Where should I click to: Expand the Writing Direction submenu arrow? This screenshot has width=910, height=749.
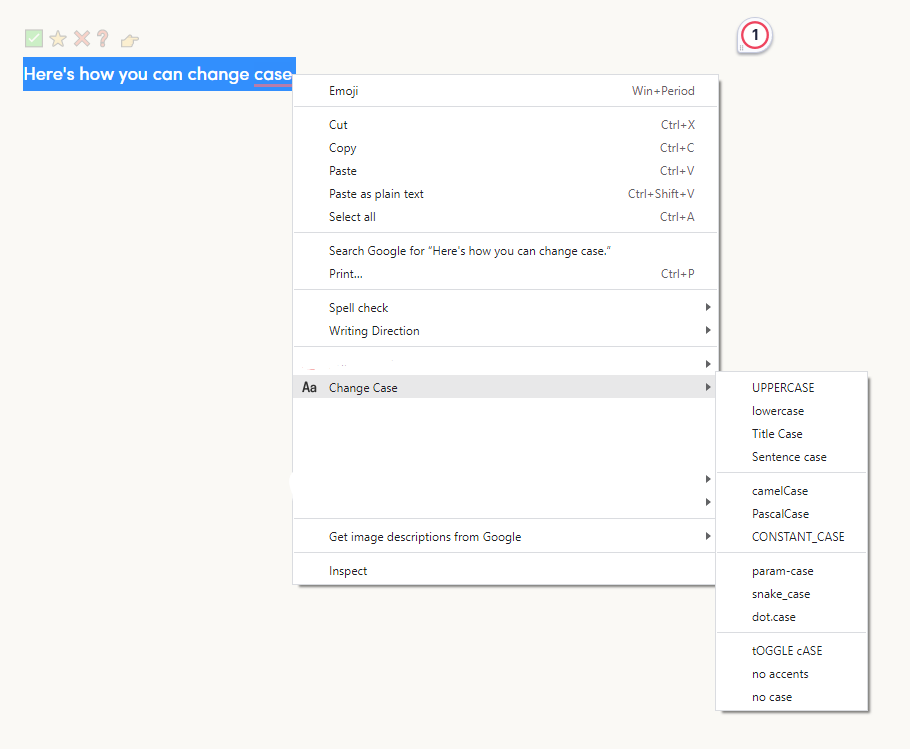click(x=708, y=331)
